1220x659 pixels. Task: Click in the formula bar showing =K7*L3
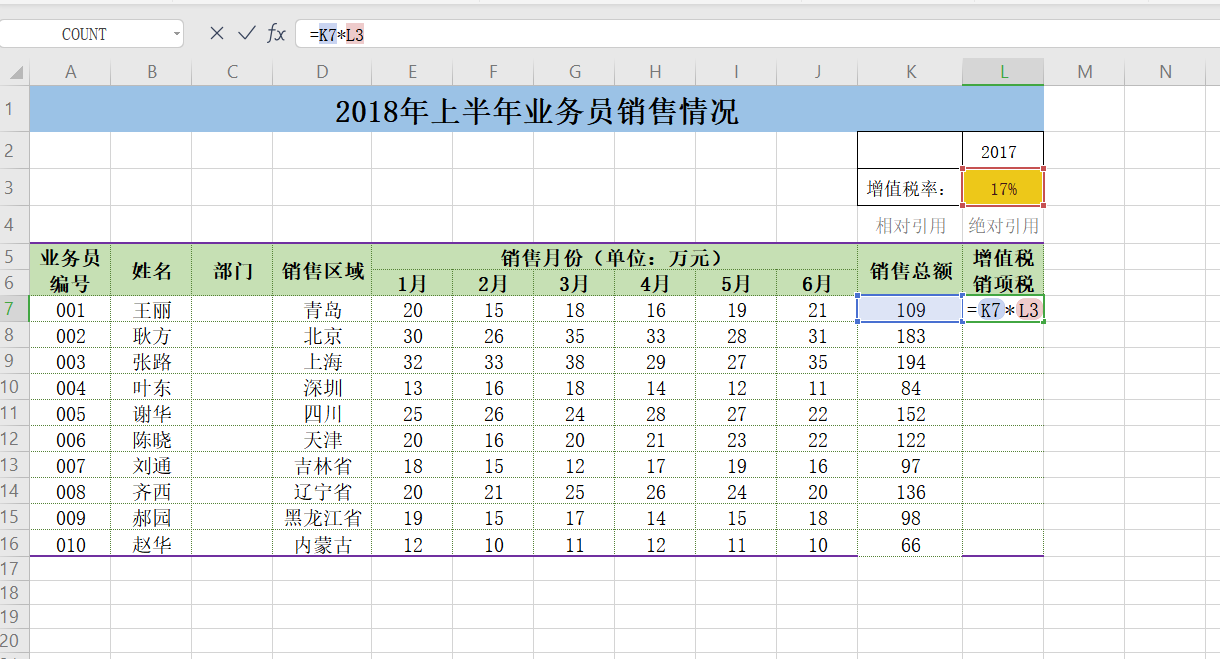click(758, 34)
